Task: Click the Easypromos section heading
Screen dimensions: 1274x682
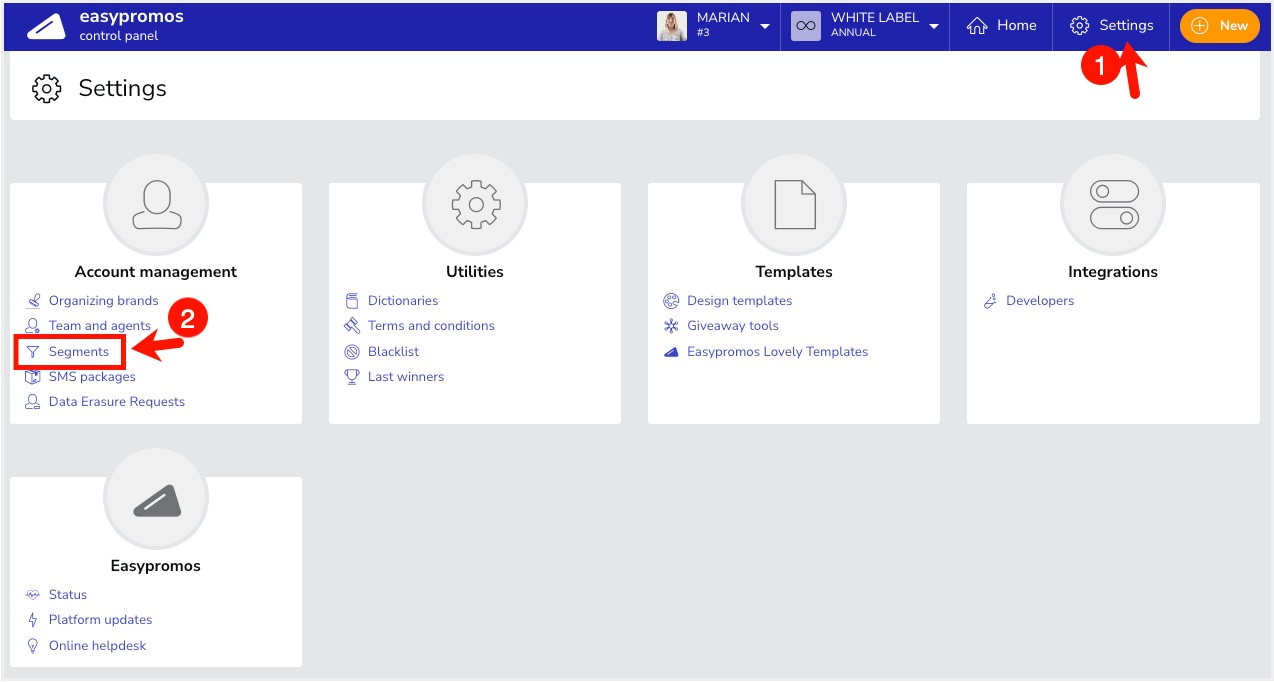Action: coord(156,565)
